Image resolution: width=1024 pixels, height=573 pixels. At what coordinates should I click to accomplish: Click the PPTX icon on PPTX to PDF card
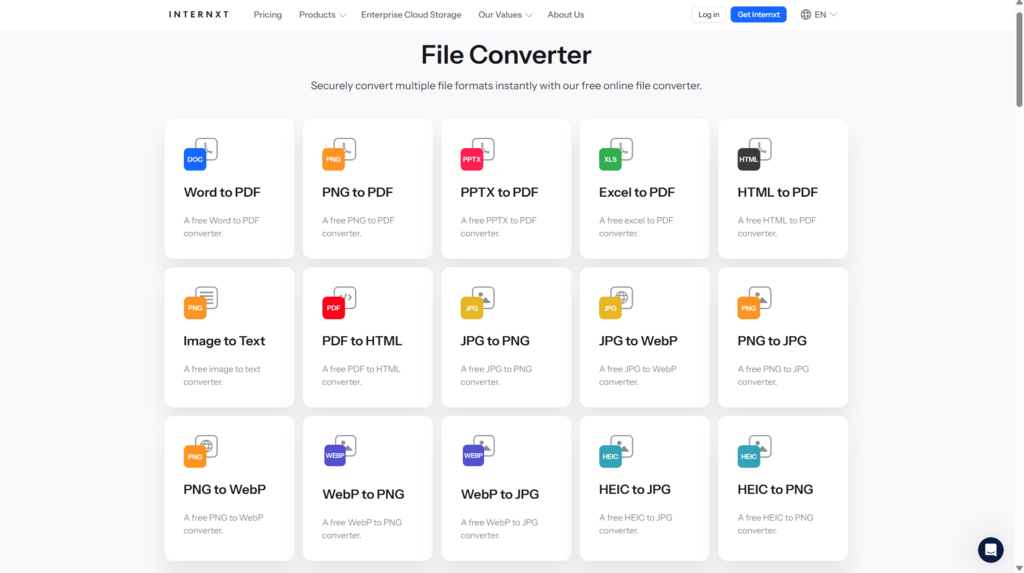click(x=472, y=159)
